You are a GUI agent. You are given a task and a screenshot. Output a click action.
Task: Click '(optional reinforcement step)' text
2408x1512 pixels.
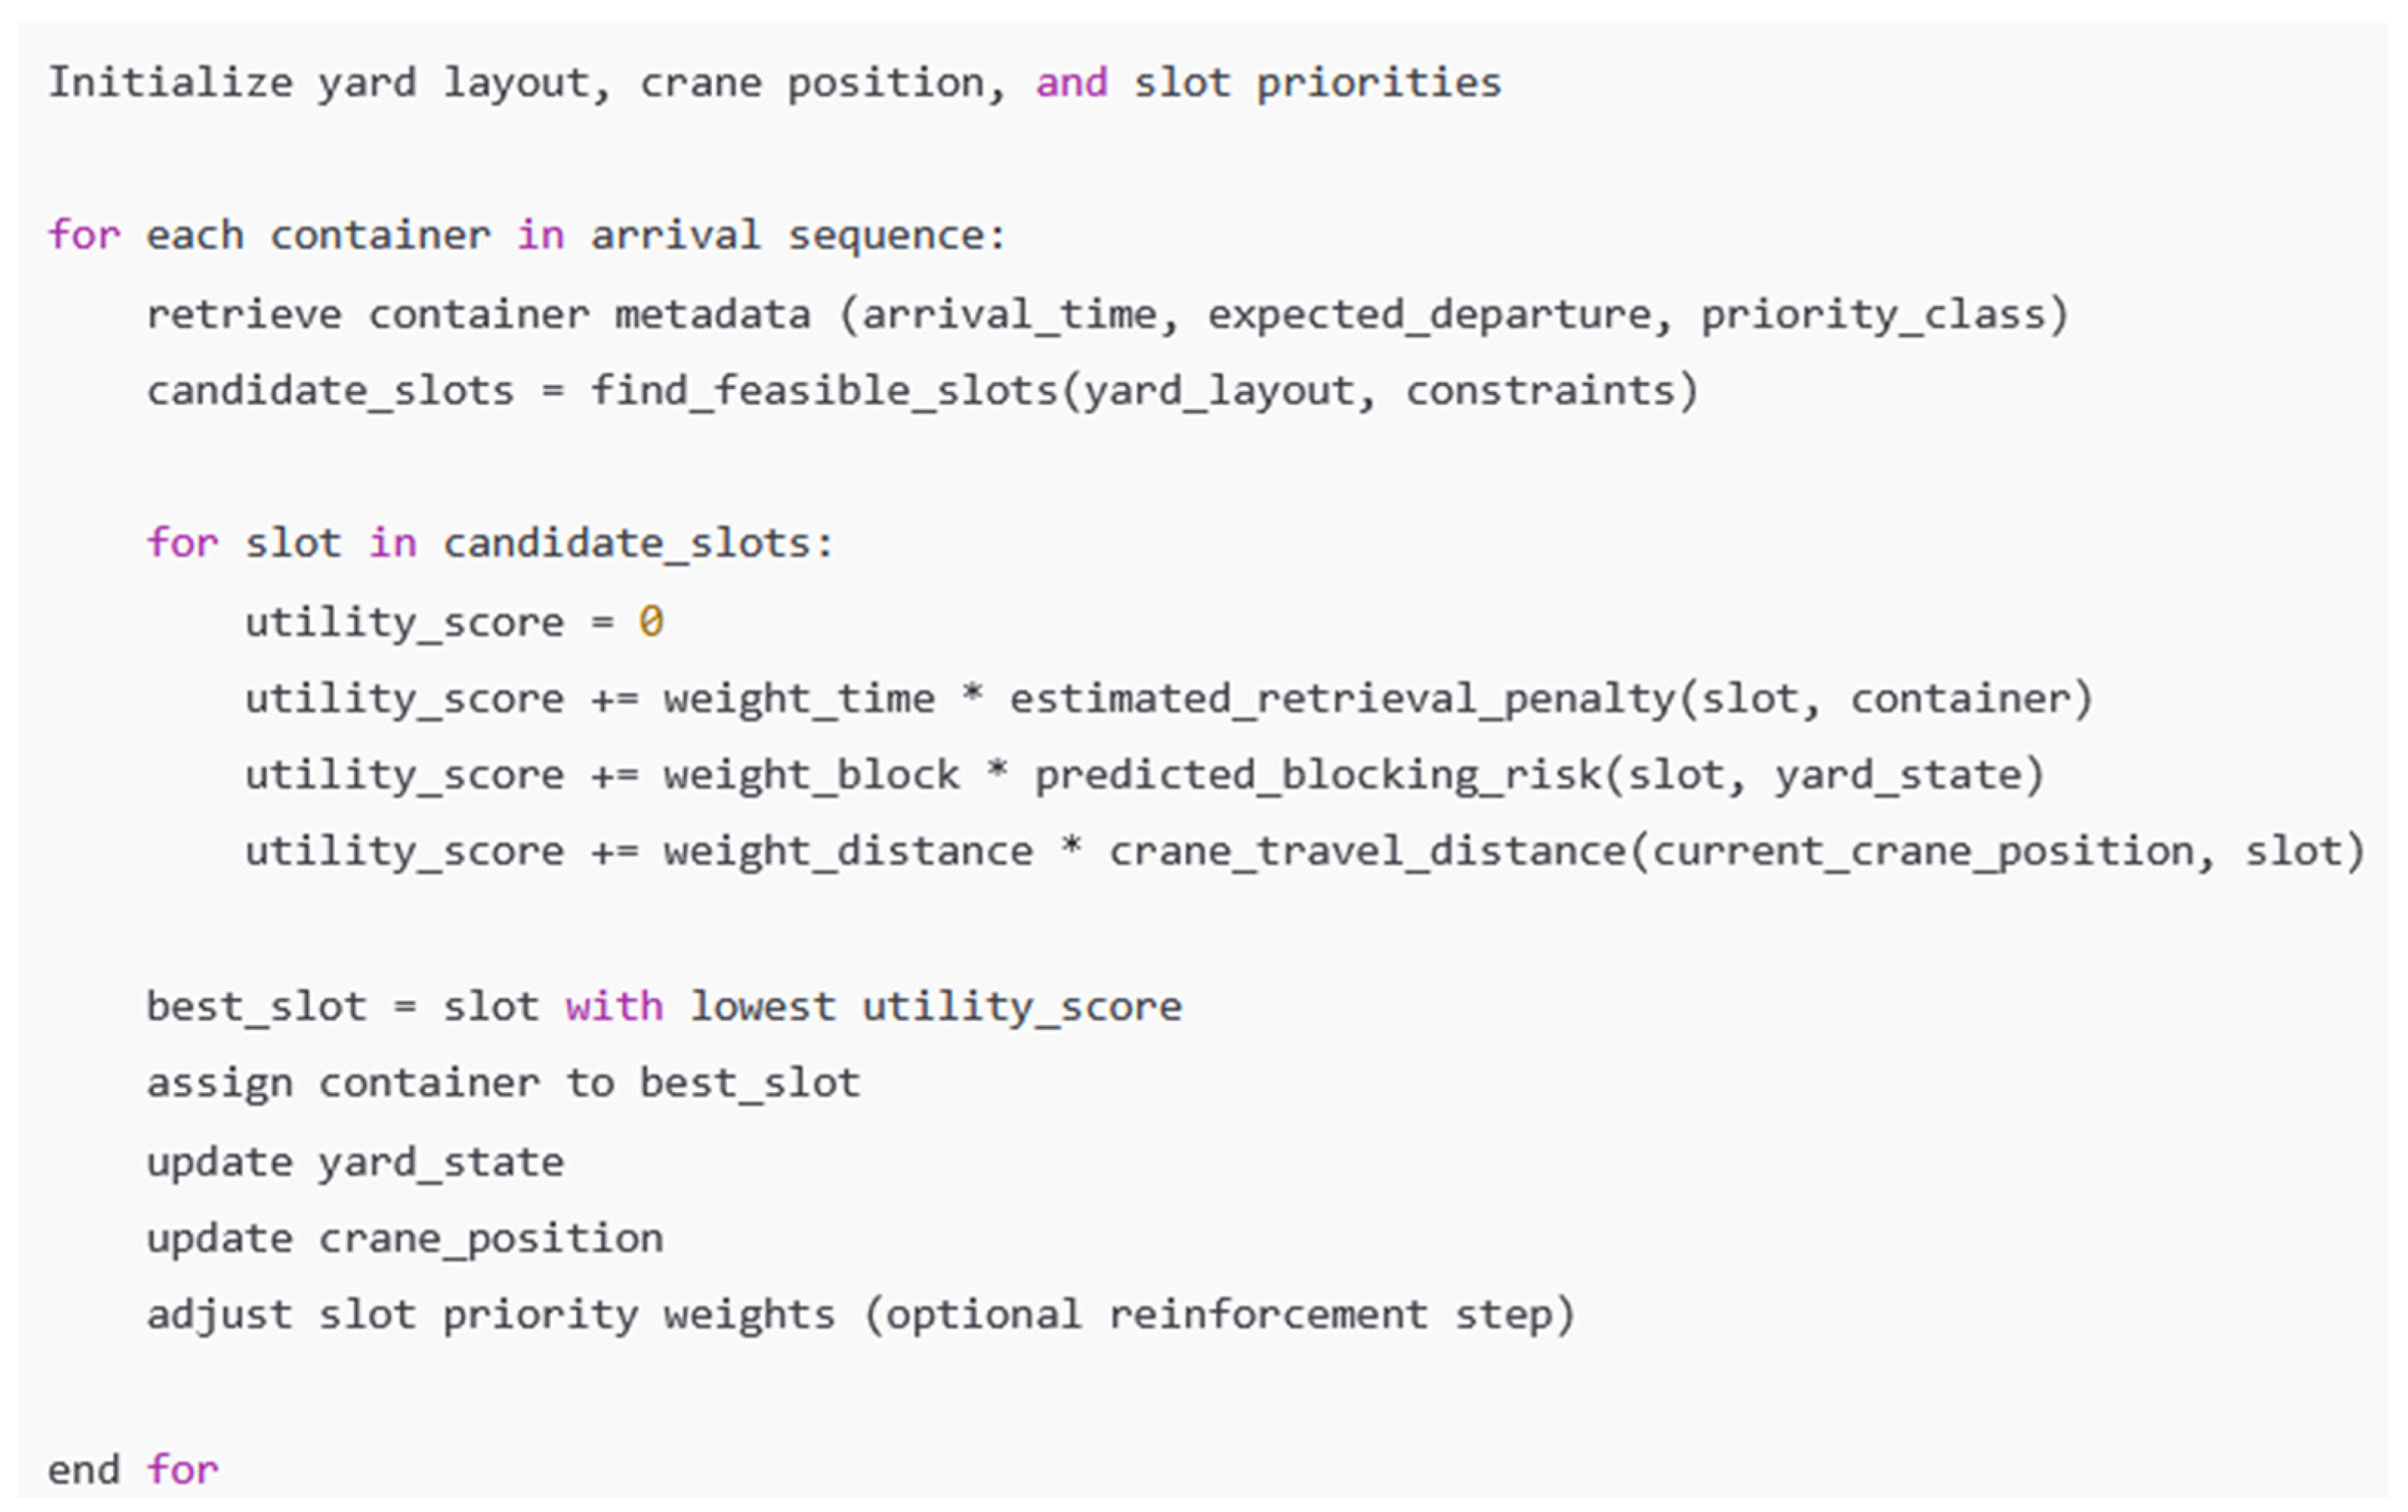tap(1219, 1315)
